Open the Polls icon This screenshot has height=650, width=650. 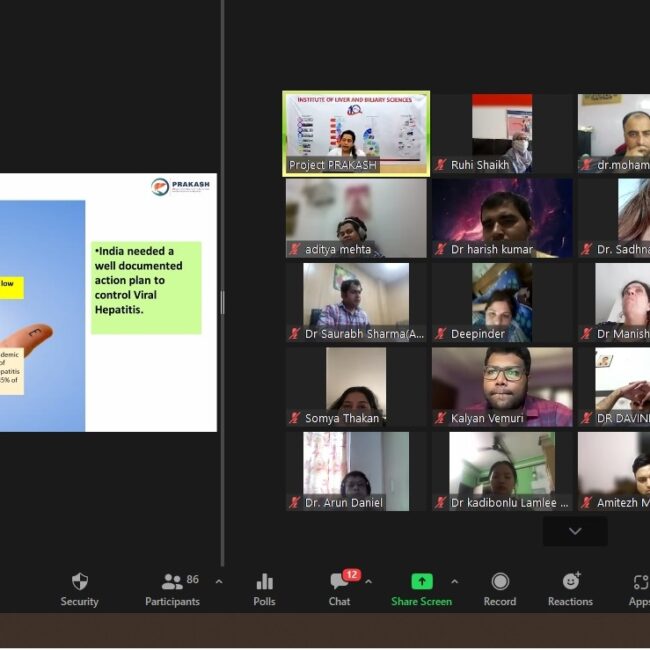(264, 589)
